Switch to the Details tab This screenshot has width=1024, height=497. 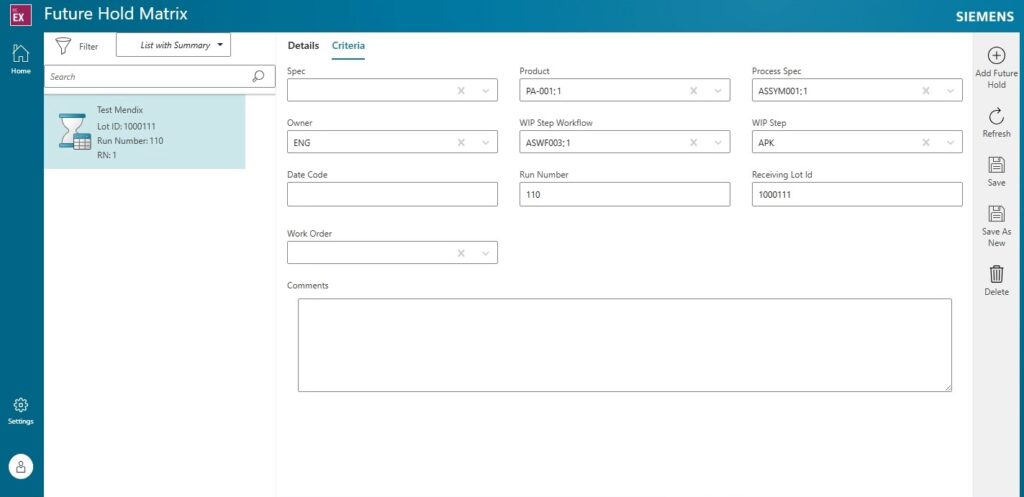click(x=303, y=46)
